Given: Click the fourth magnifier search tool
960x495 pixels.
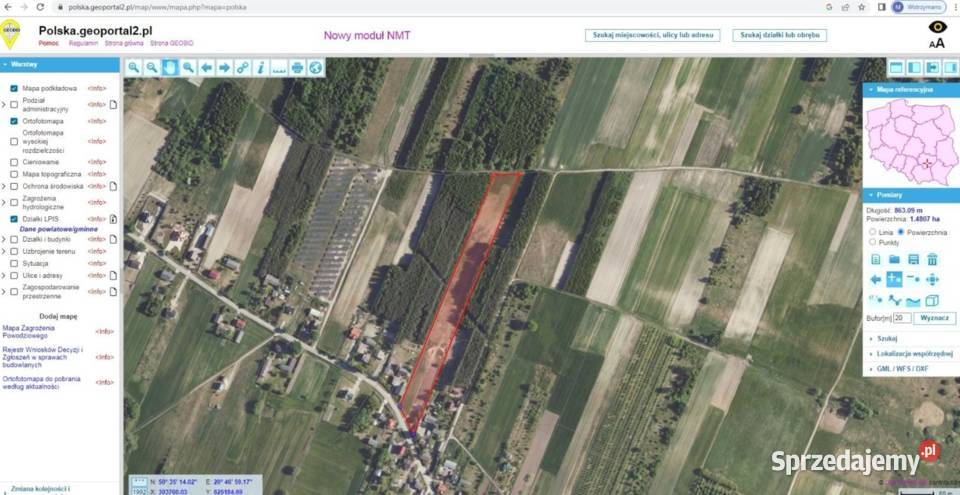Looking at the screenshot, I should click(x=189, y=67).
